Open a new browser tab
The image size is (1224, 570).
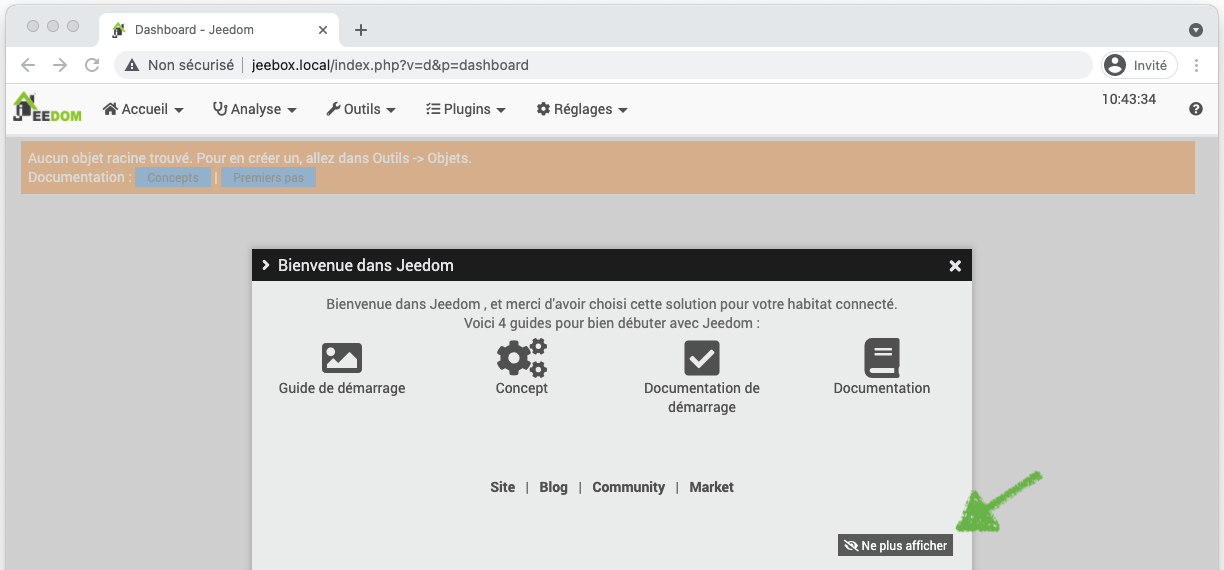point(361,30)
